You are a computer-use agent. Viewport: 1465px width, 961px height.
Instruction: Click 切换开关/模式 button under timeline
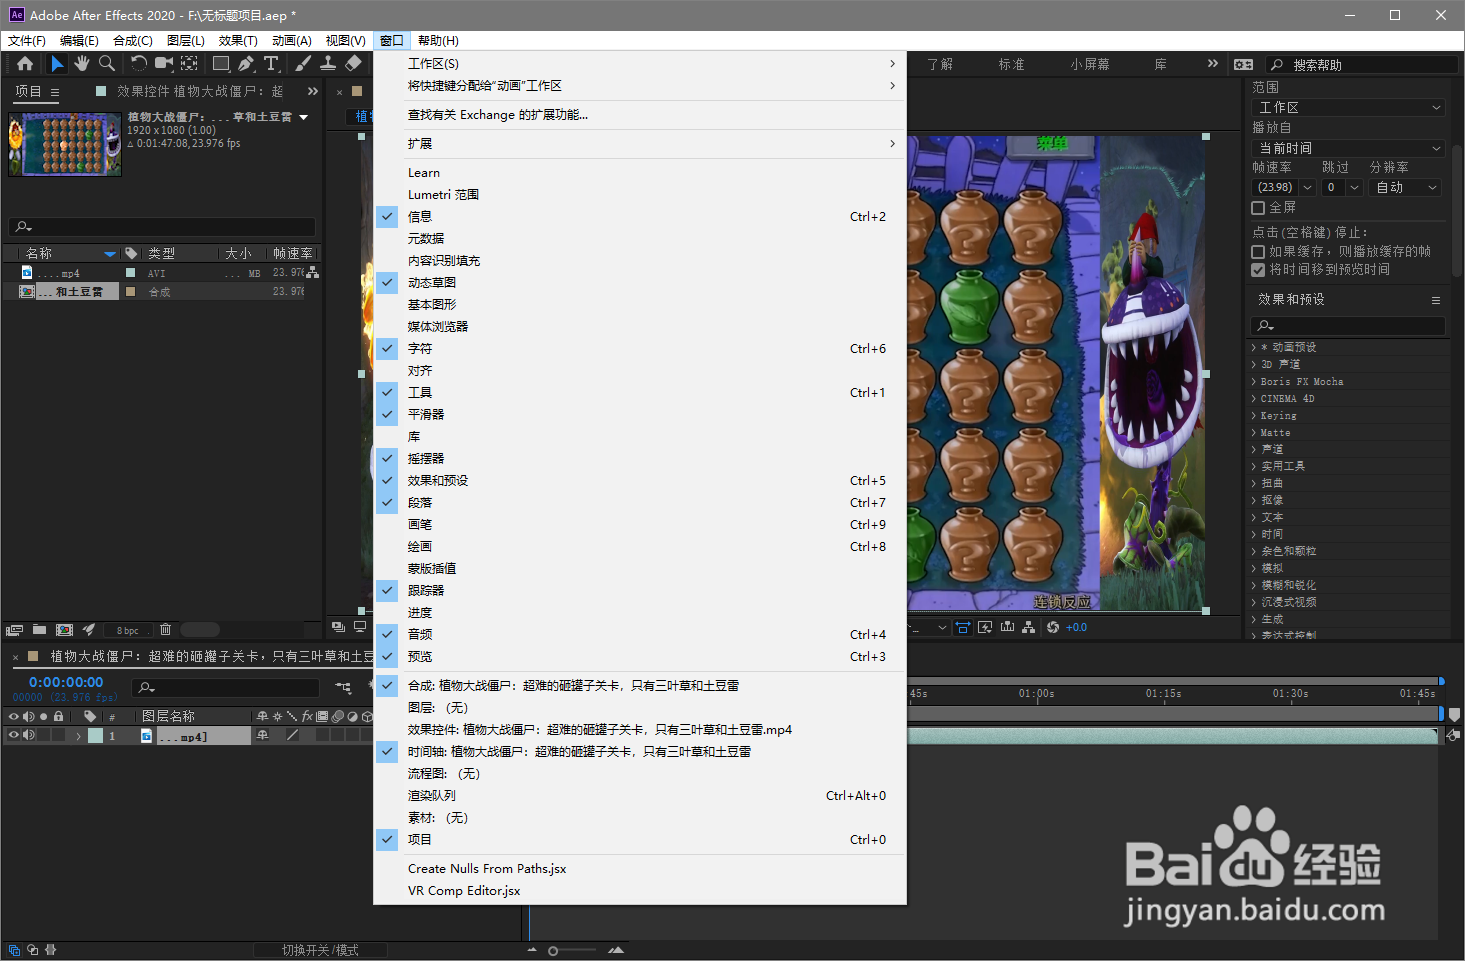pyautogui.click(x=320, y=950)
